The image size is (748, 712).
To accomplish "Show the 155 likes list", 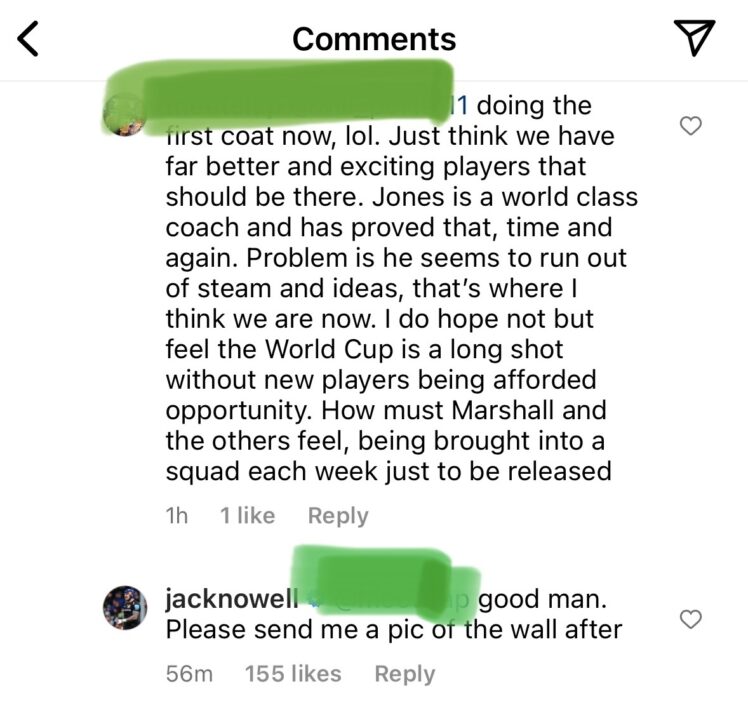I will tap(293, 674).
